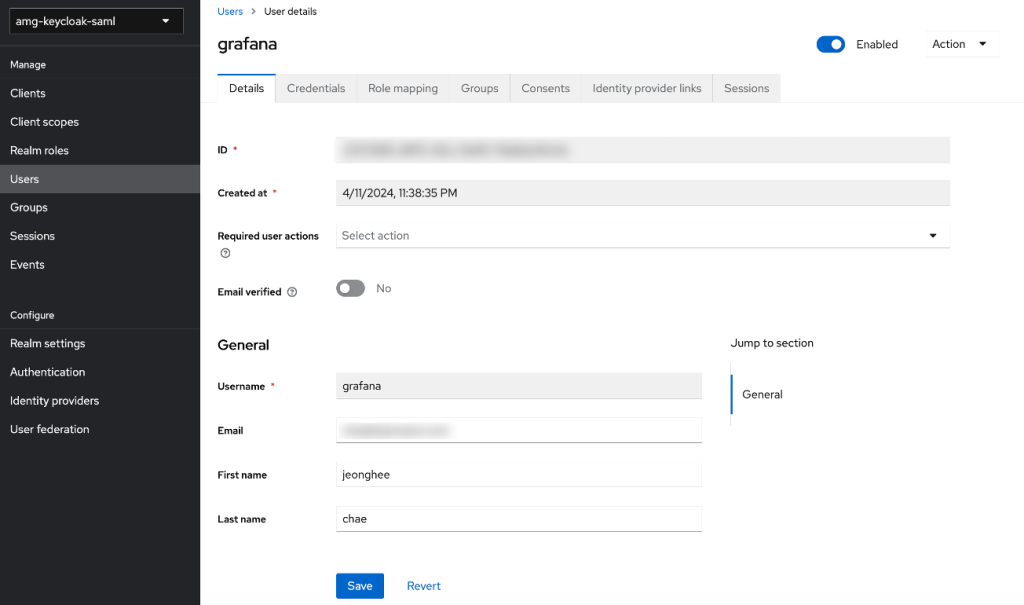Click the Users breadcrumb link
Viewport: 1024px width, 605px height.
coord(230,12)
